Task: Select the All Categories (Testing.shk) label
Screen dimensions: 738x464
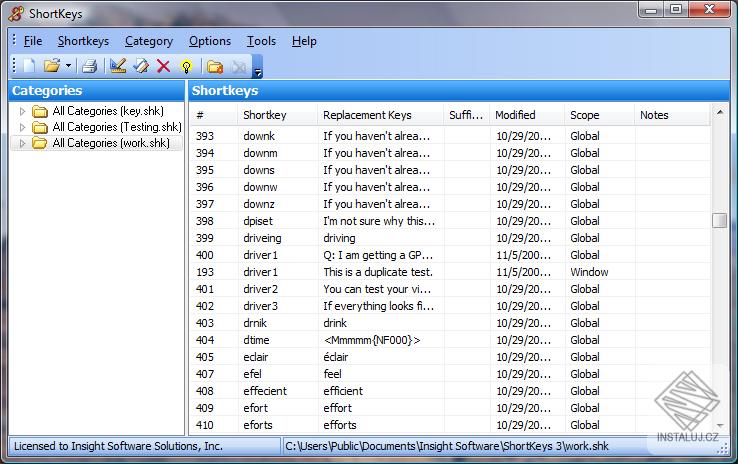Action: 117,127
